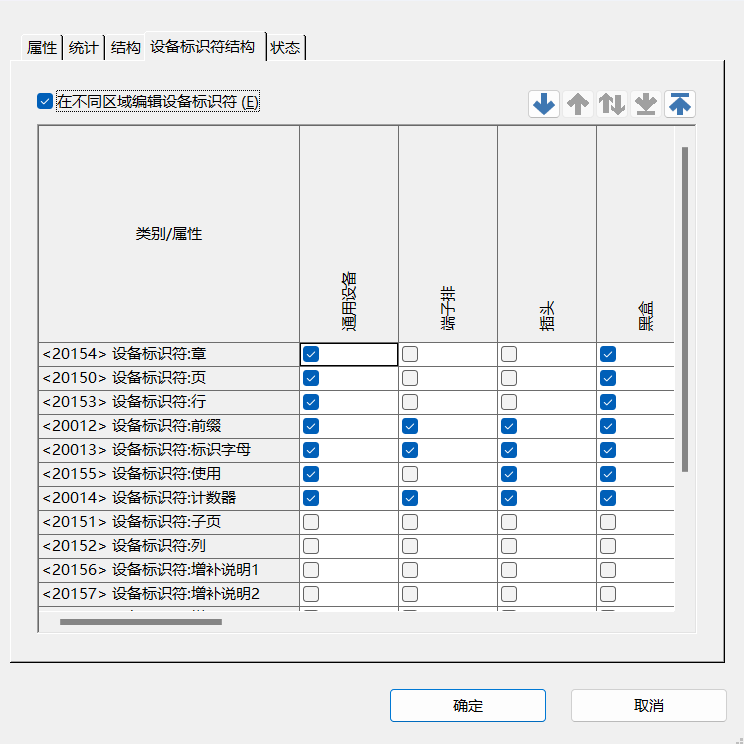Click the blue move-to-top arrow icon
Screen dimensions: 744x744
point(680,104)
